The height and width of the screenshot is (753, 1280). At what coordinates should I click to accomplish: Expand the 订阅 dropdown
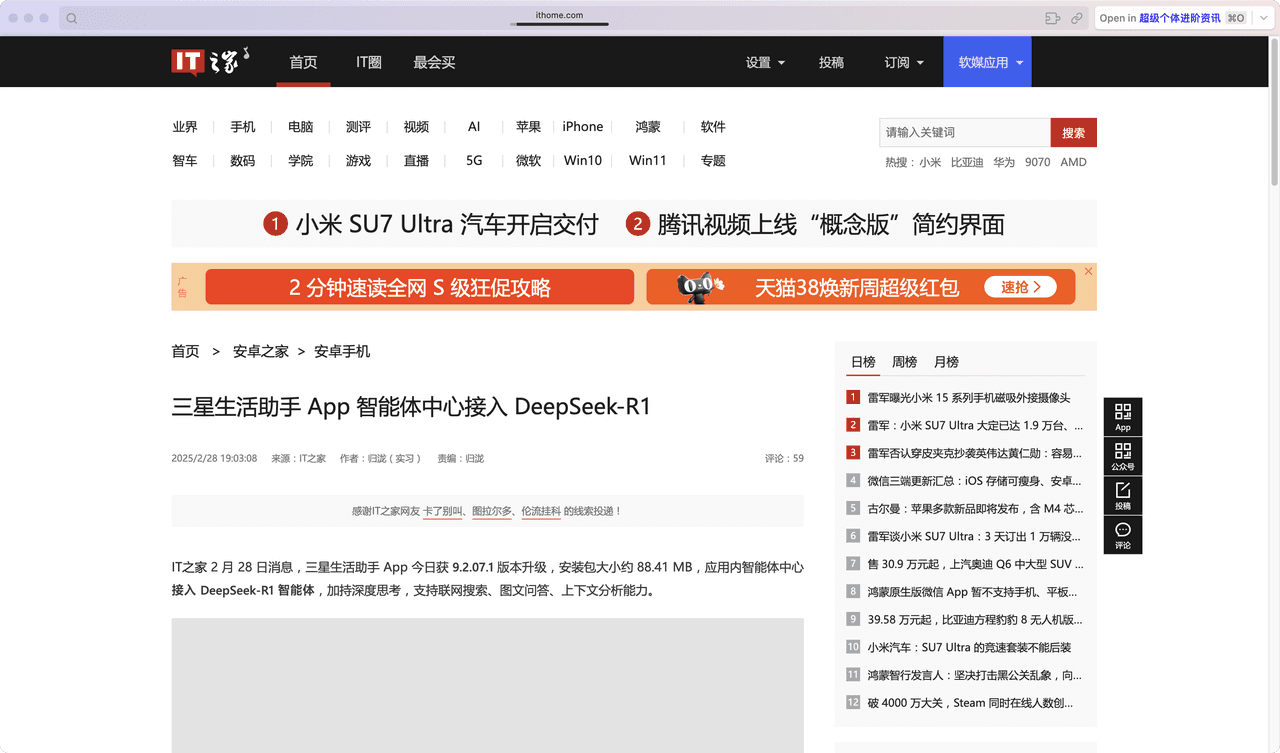[904, 62]
